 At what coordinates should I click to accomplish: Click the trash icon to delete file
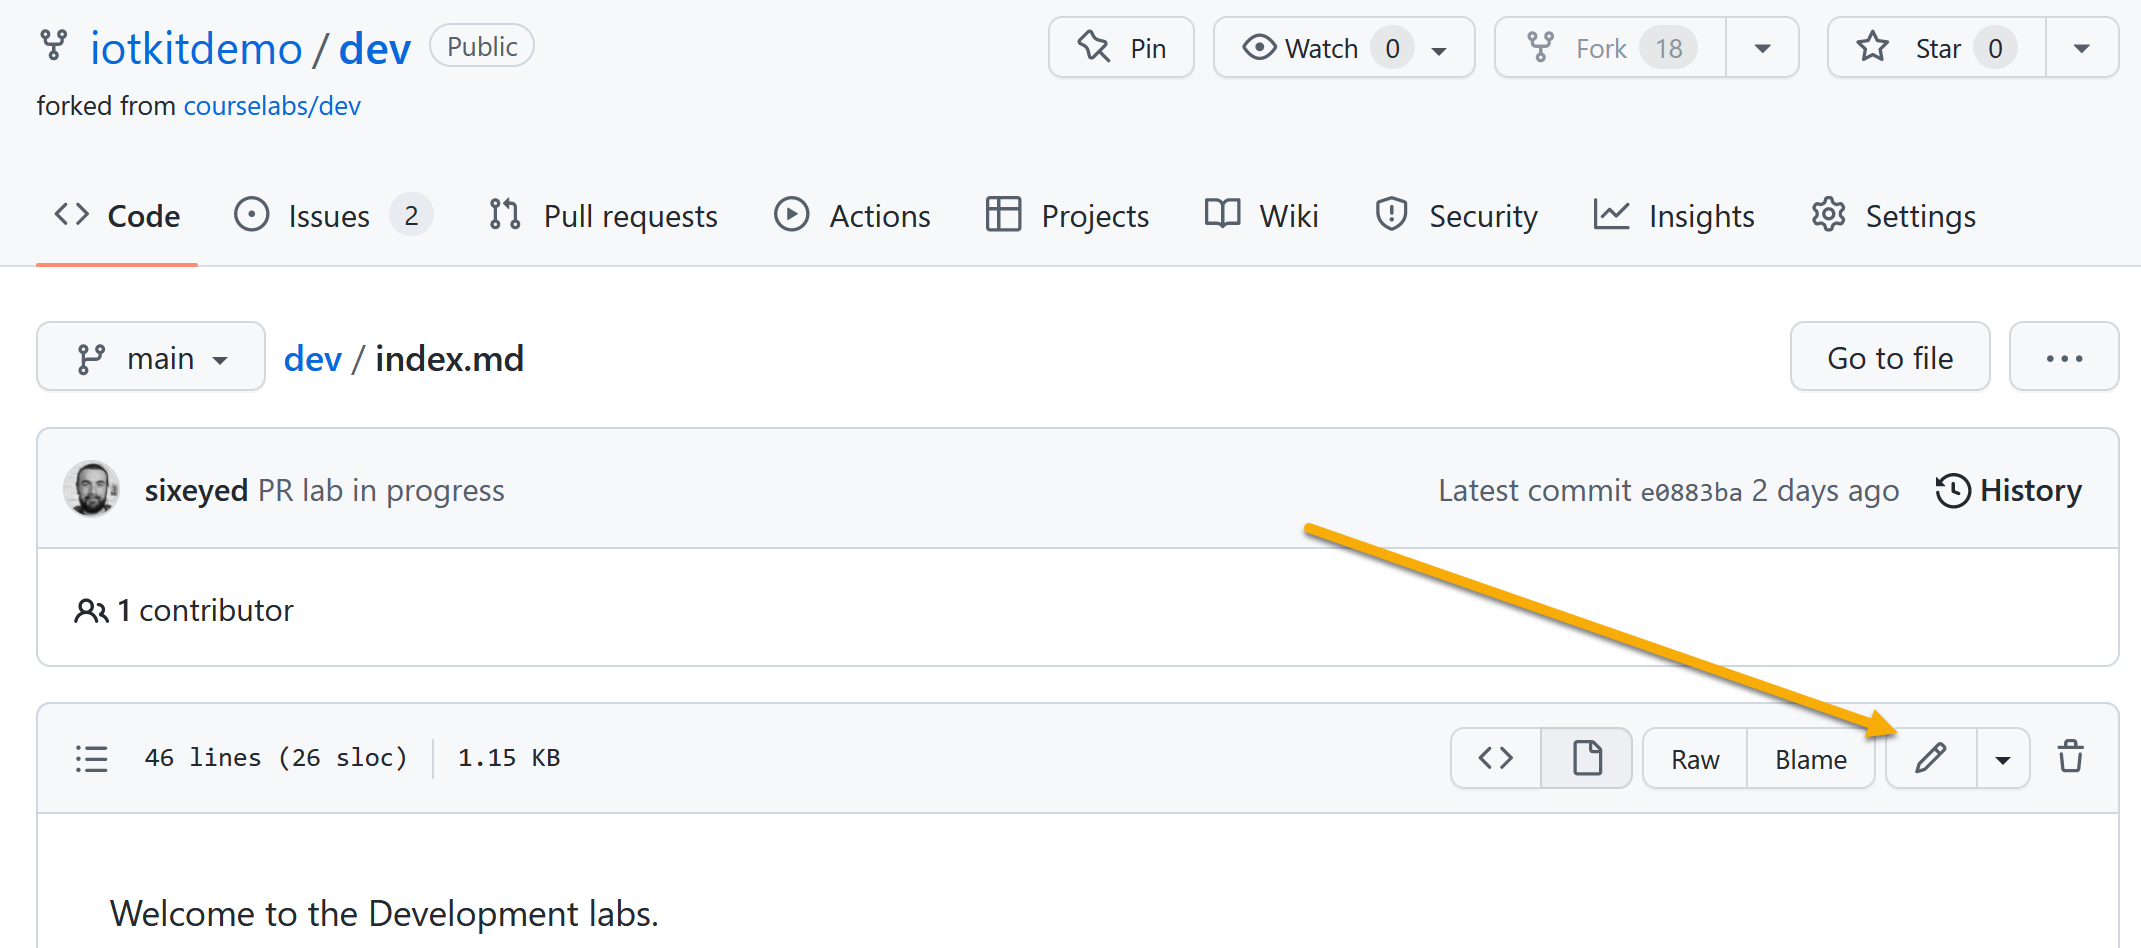(x=2070, y=757)
